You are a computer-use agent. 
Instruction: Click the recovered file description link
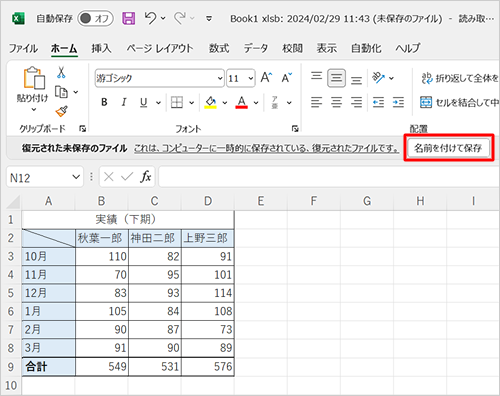(266, 148)
